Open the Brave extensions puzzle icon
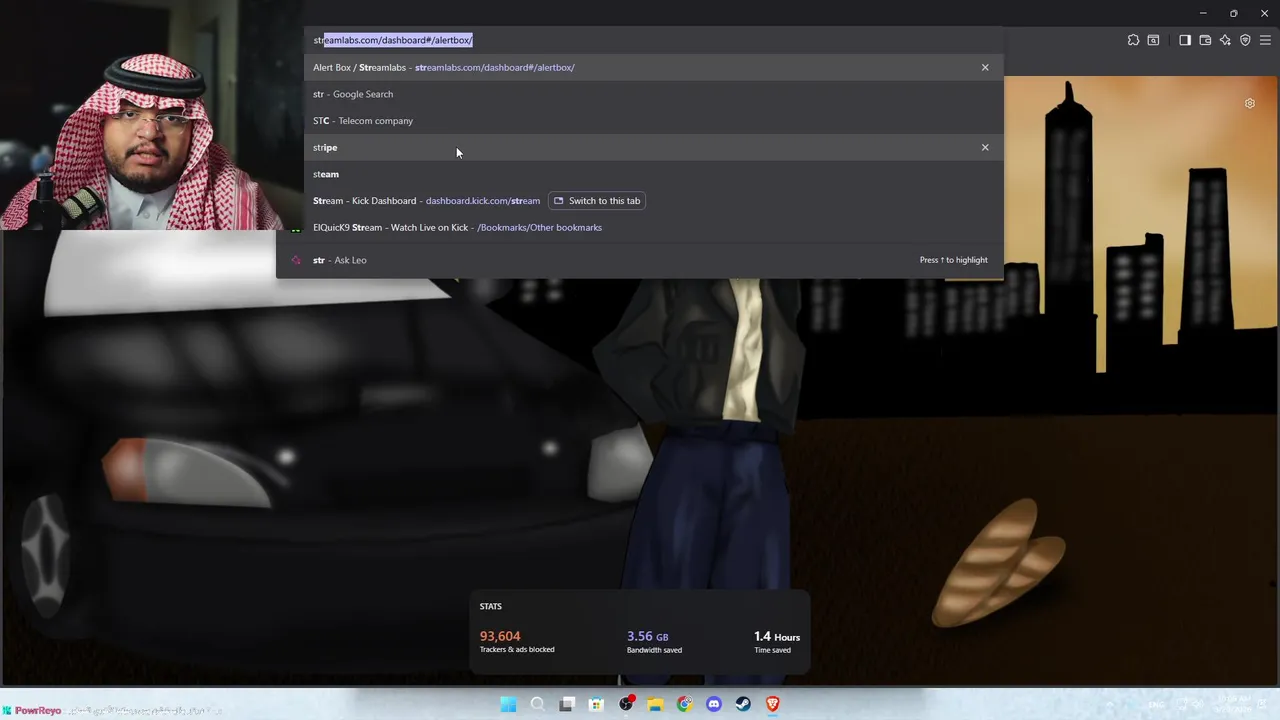1280x720 pixels. [1133, 40]
